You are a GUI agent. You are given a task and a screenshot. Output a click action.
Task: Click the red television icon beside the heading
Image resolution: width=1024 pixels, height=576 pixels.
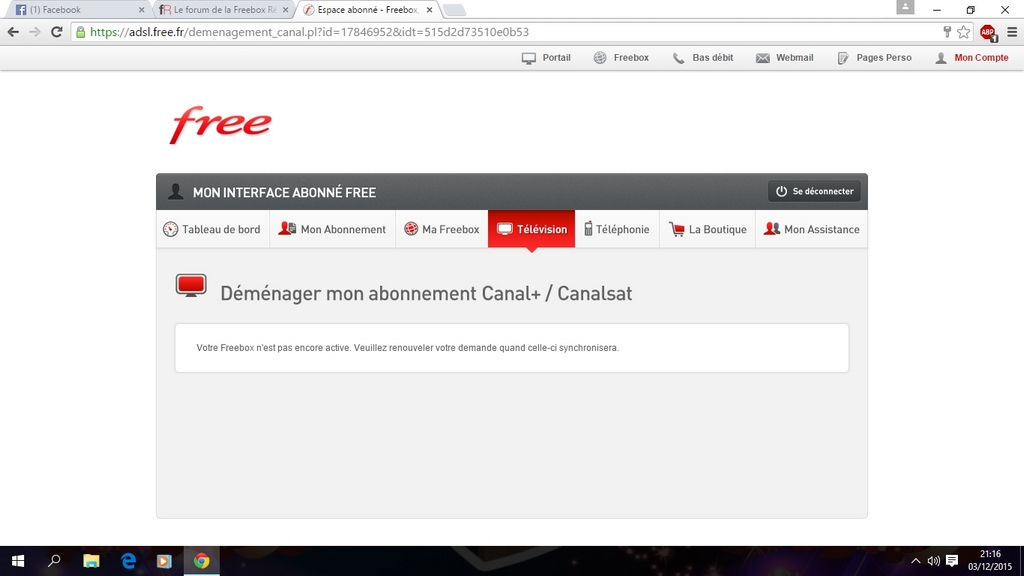tap(191, 286)
